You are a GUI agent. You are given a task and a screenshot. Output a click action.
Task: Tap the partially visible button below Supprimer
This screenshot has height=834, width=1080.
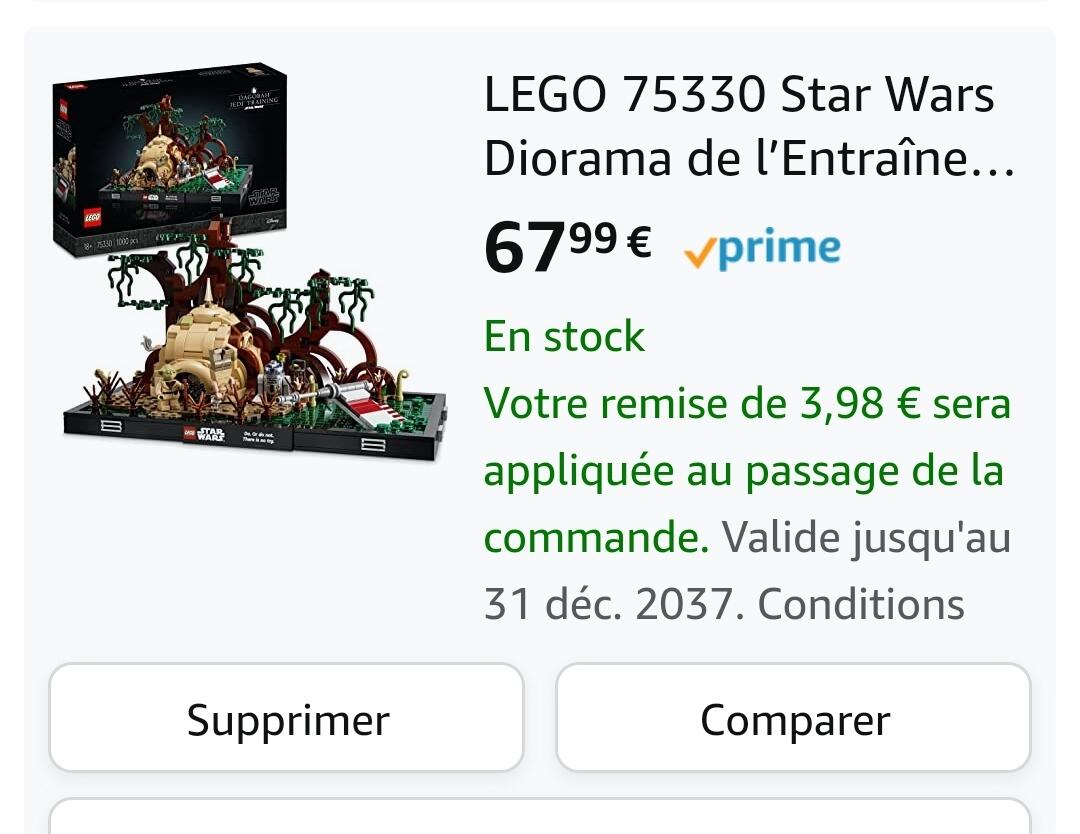click(540, 816)
